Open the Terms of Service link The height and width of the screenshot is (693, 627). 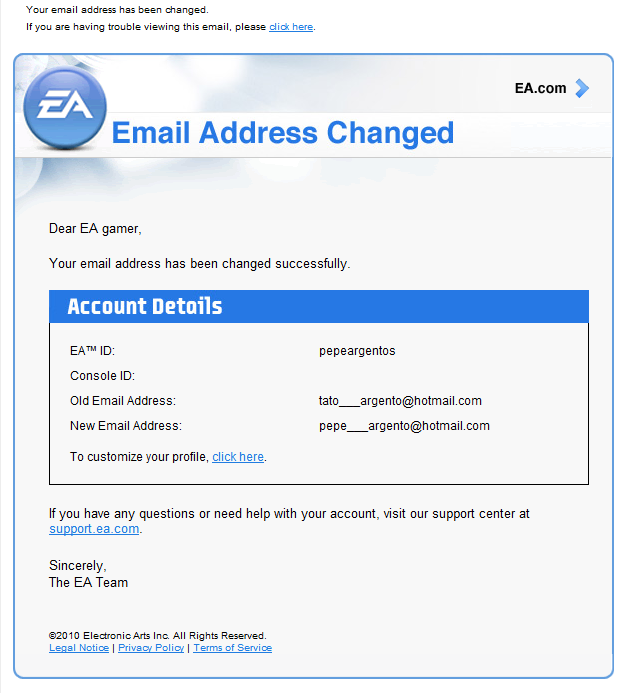tap(232, 647)
